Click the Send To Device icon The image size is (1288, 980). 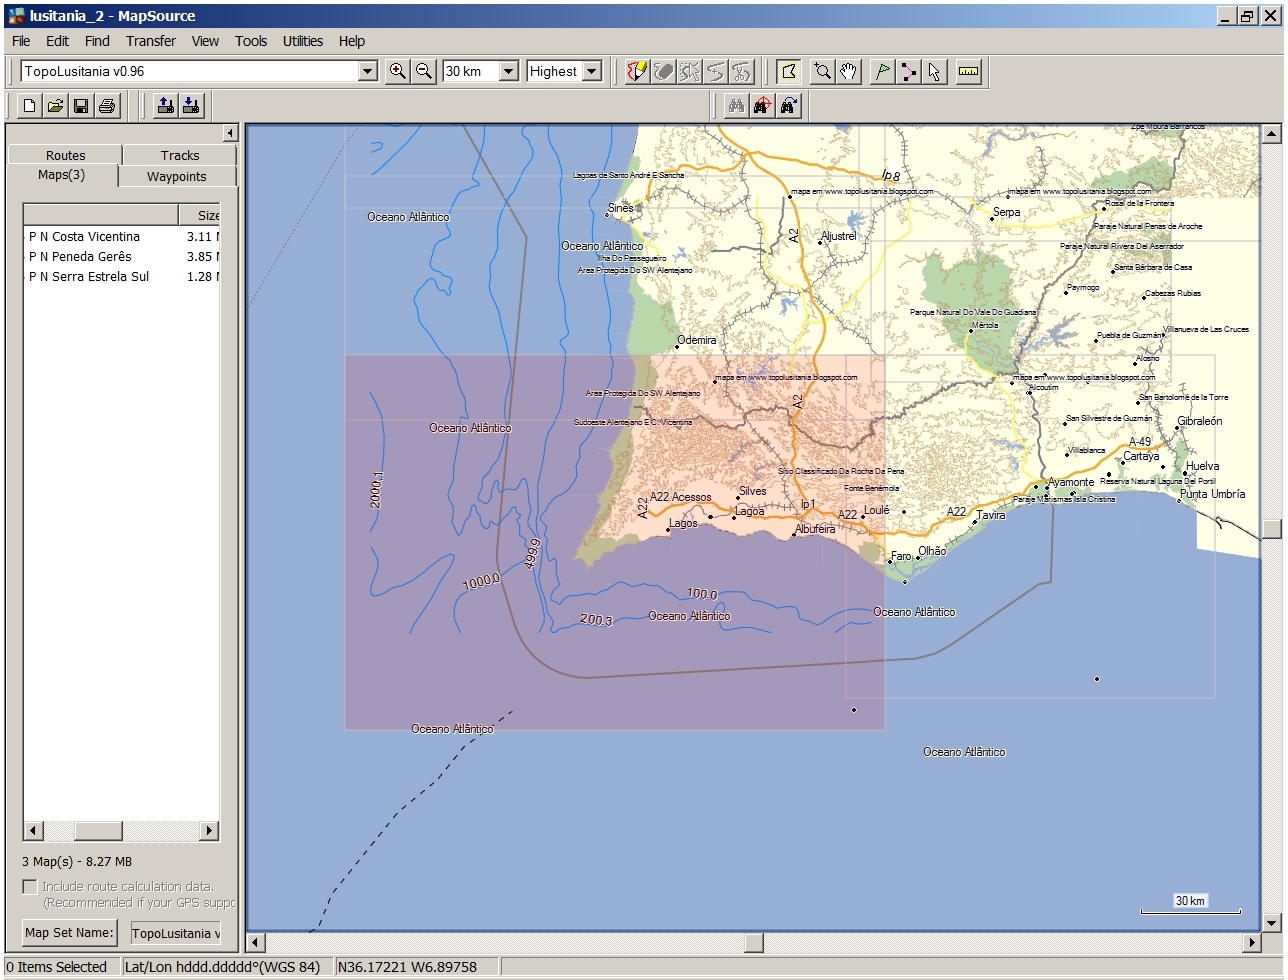pyautogui.click(x=165, y=105)
